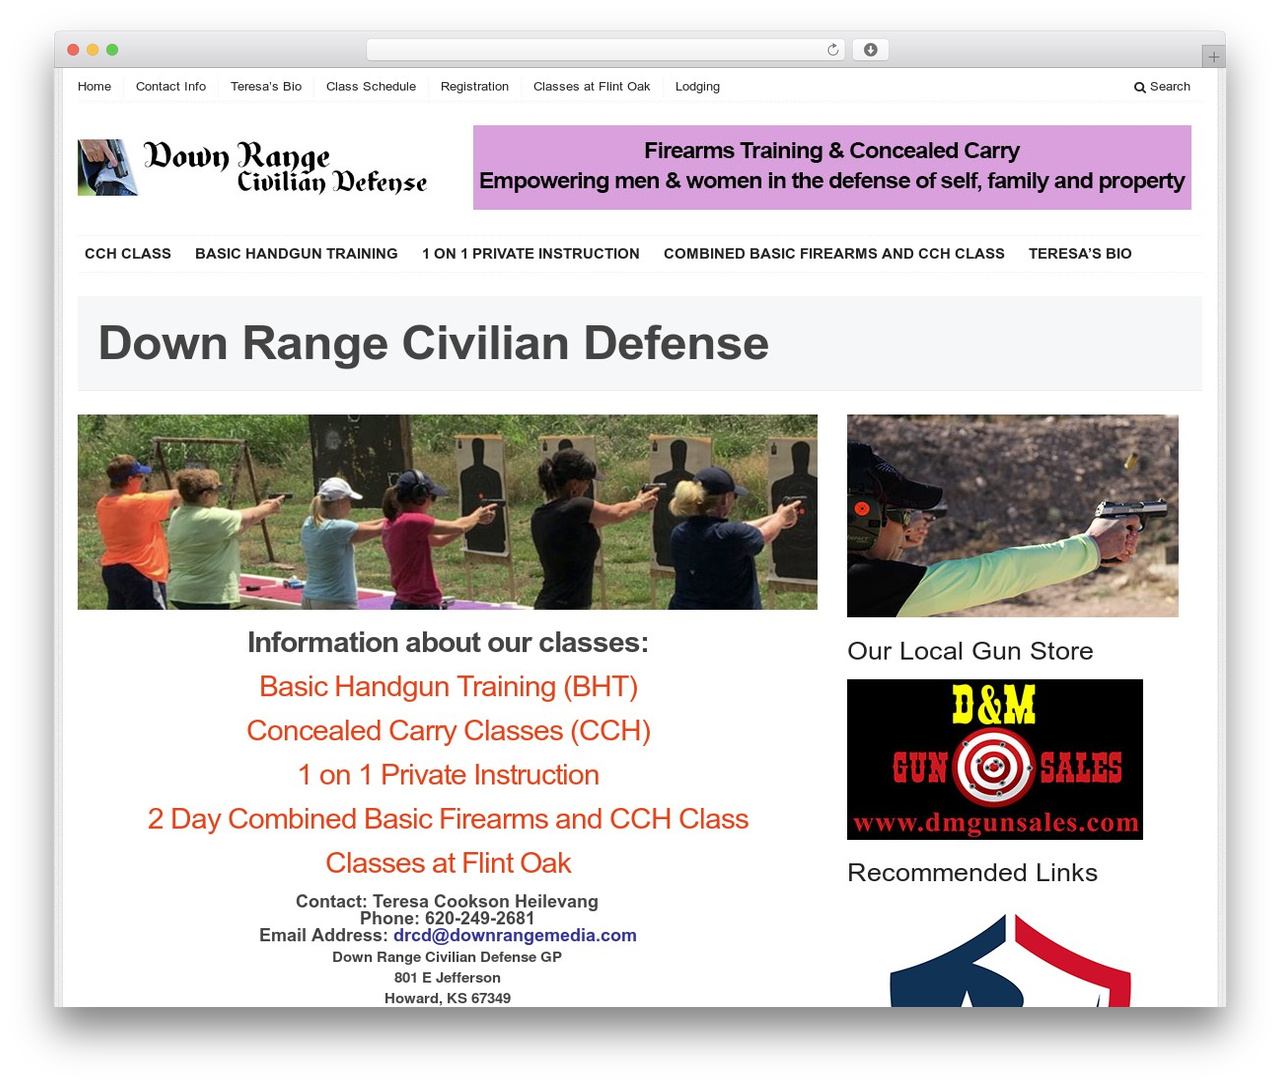This screenshot has width=1280, height=1084.
Task: Click the sidebar pistol shooter photo
Action: coord(1012,516)
